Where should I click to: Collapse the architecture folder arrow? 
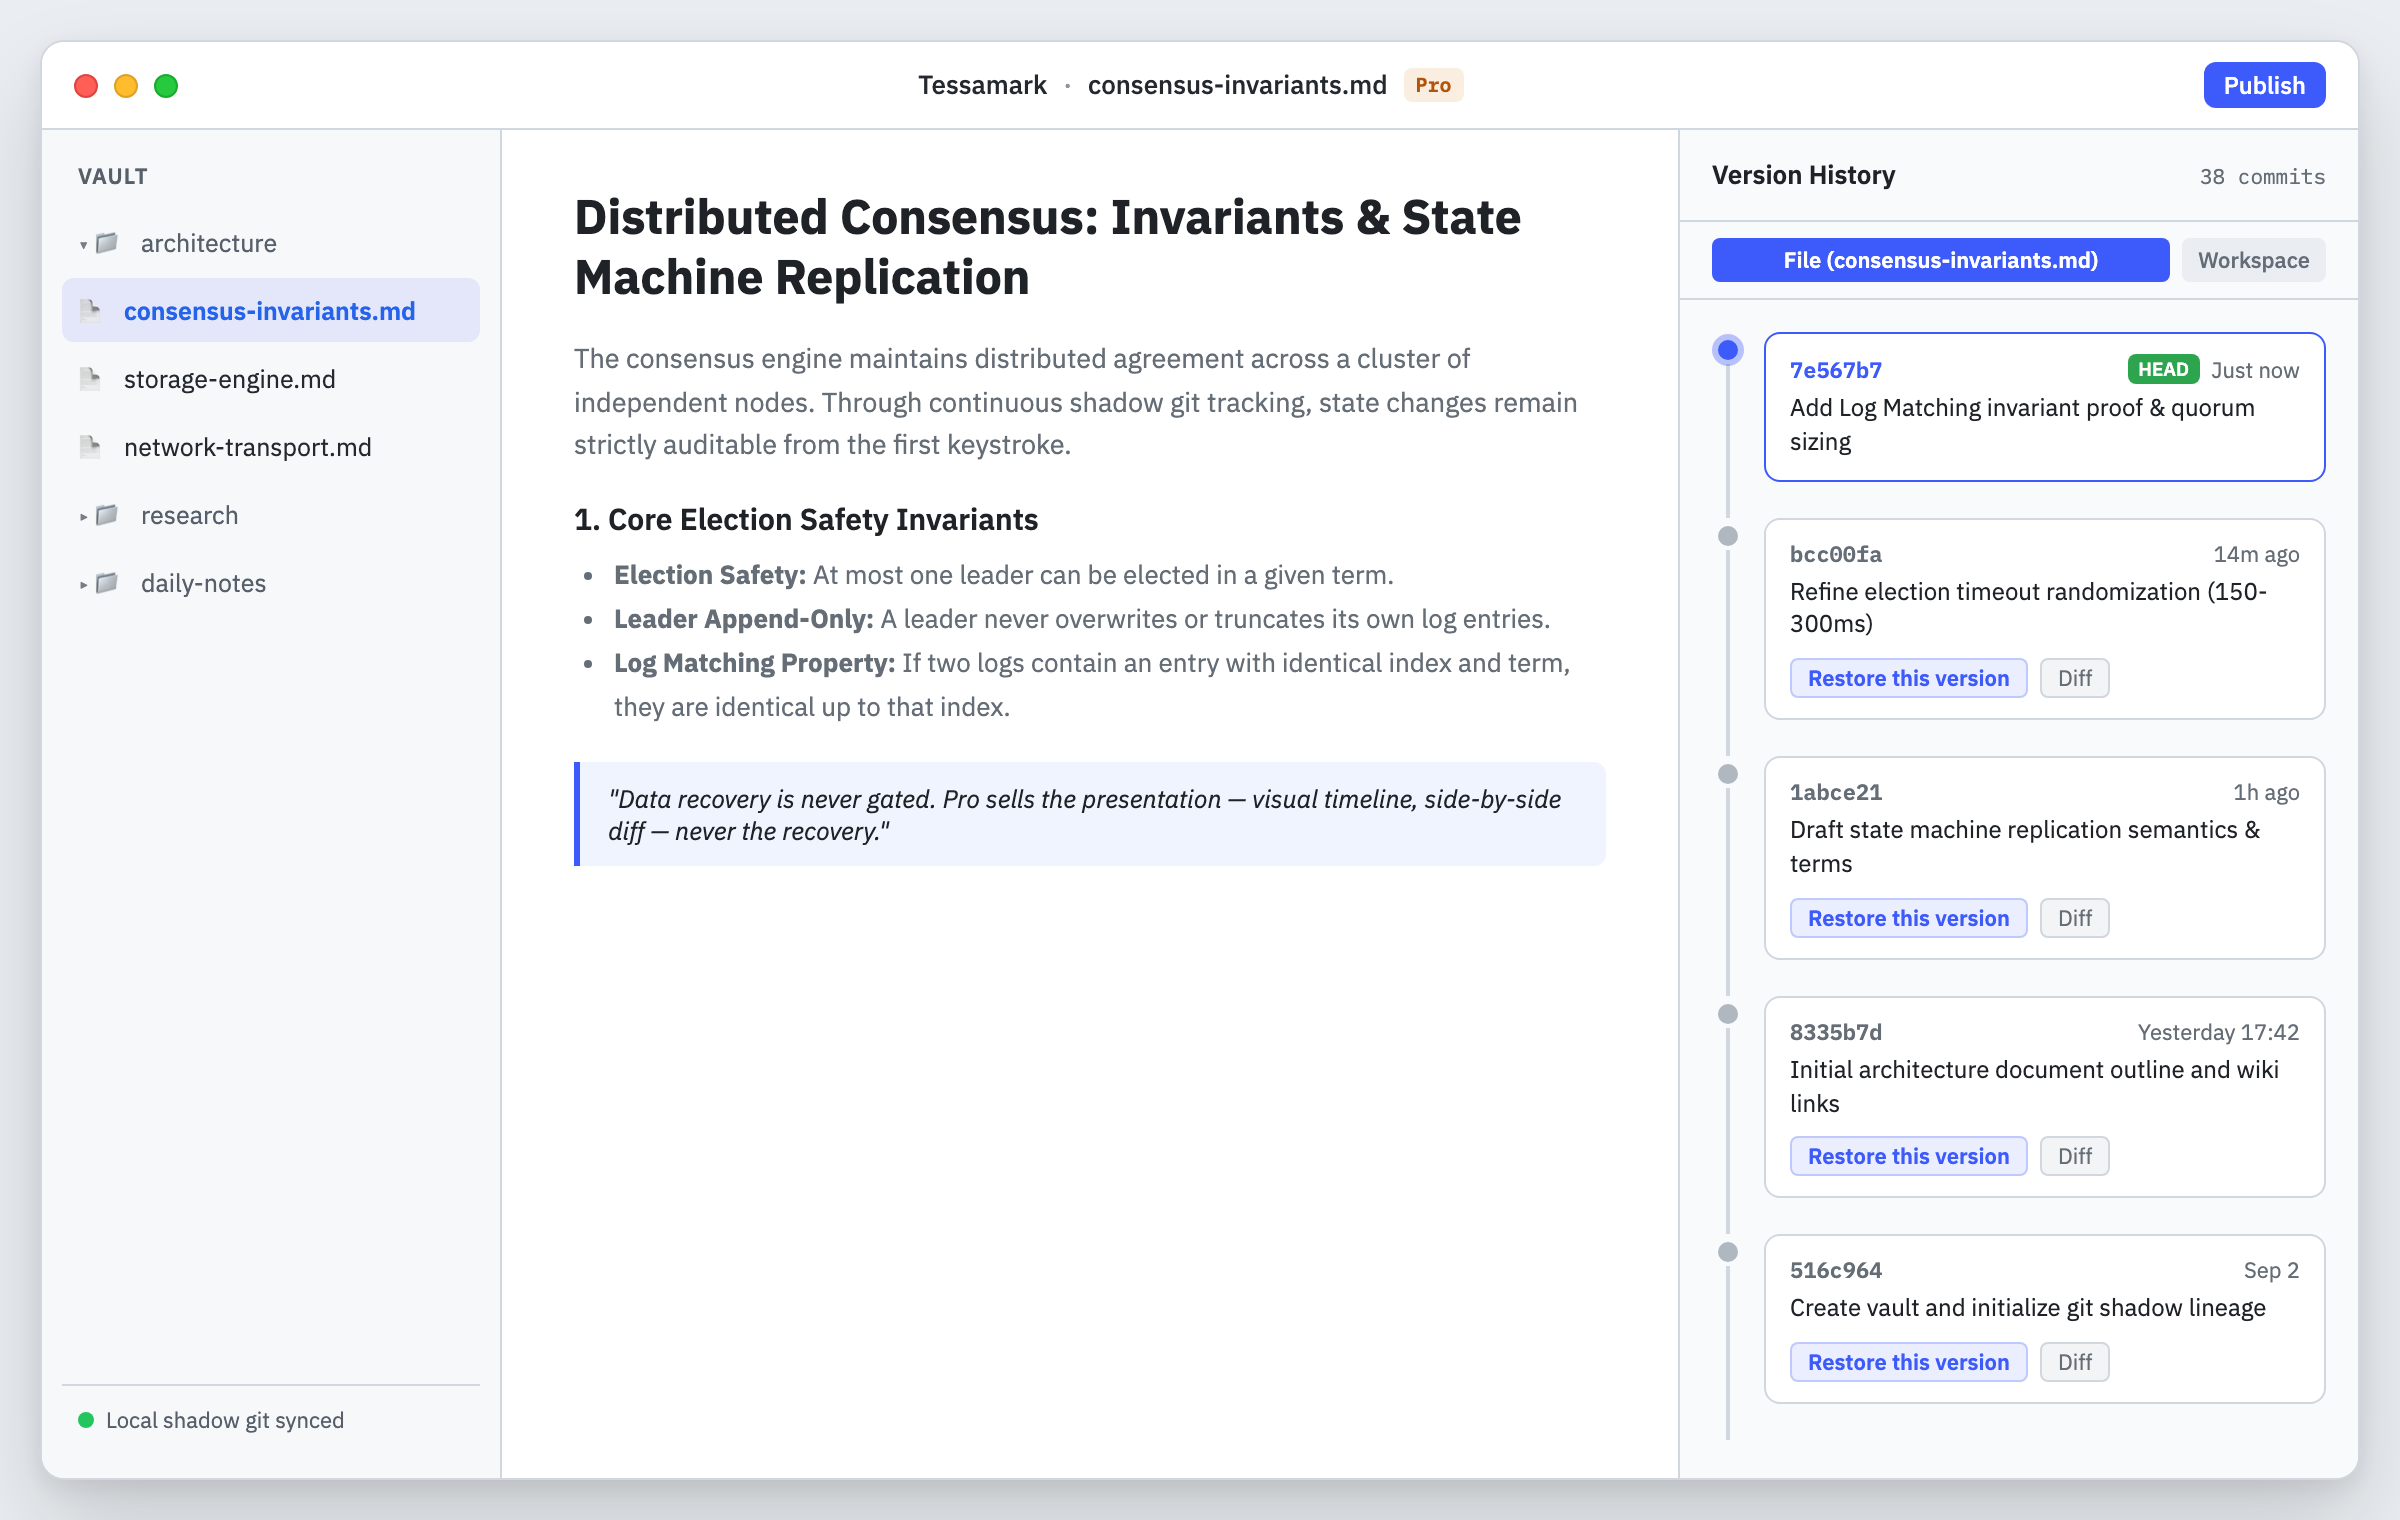(x=83, y=244)
